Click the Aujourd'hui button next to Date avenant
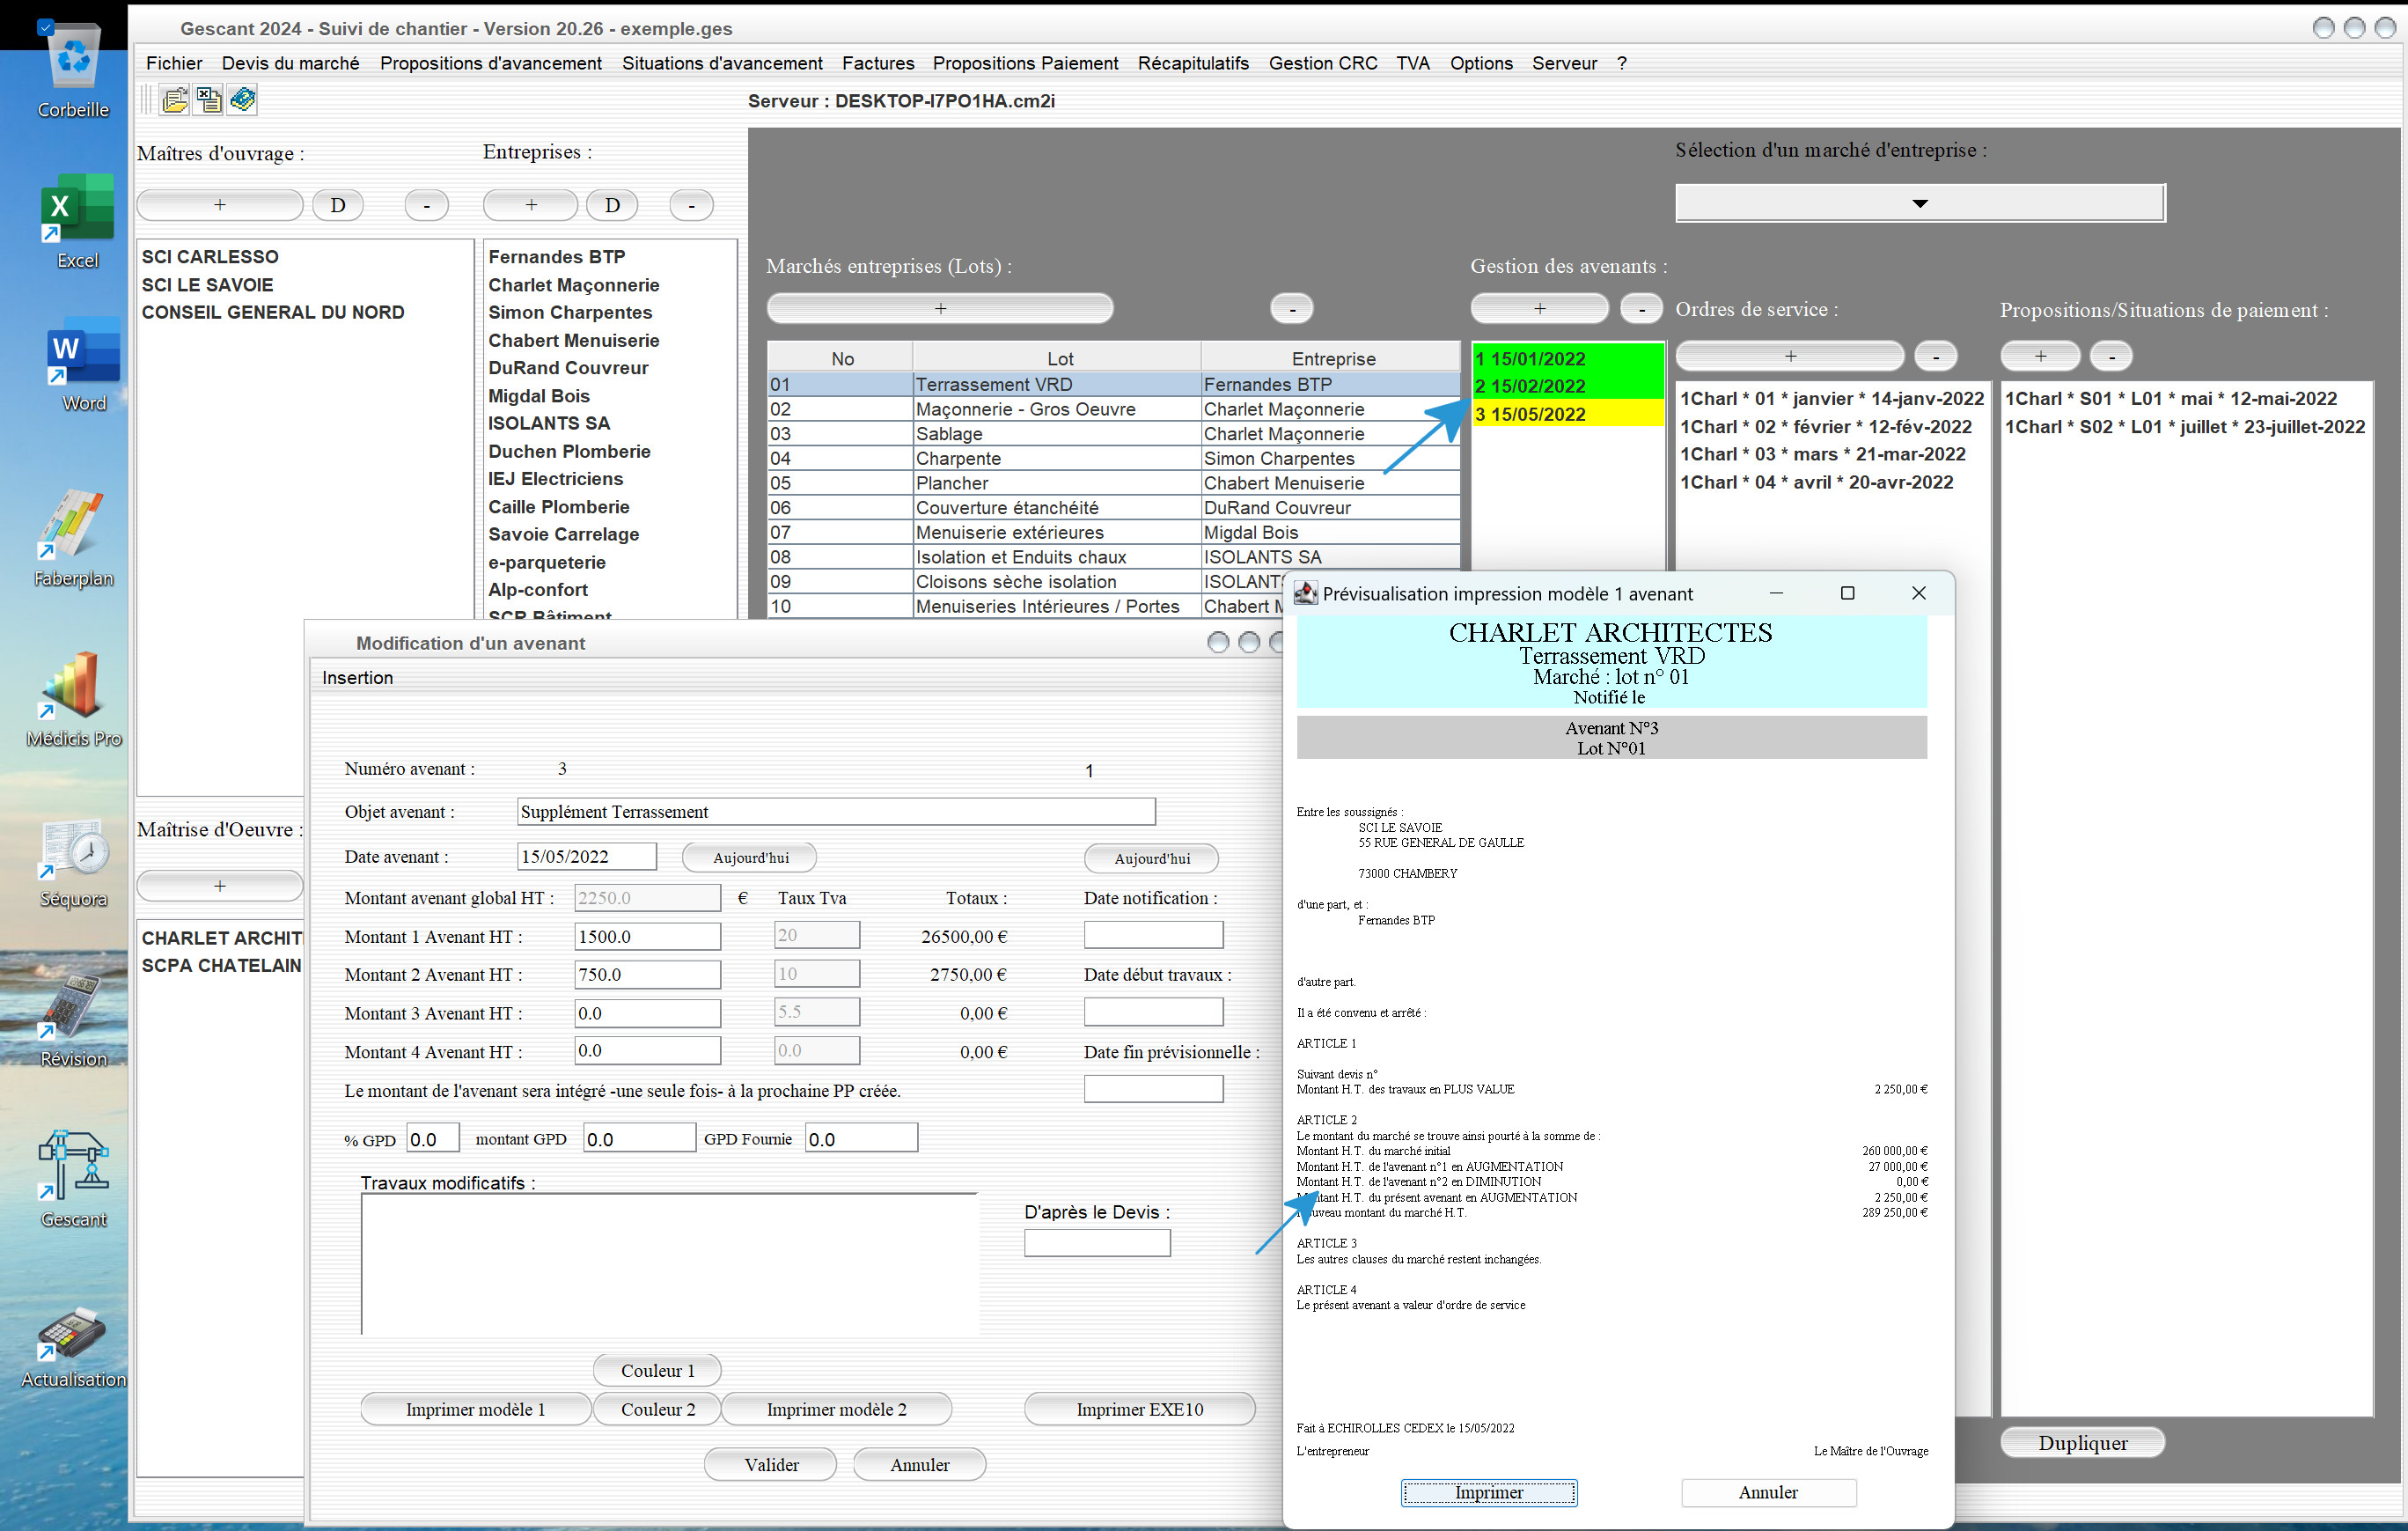 [750, 857]
